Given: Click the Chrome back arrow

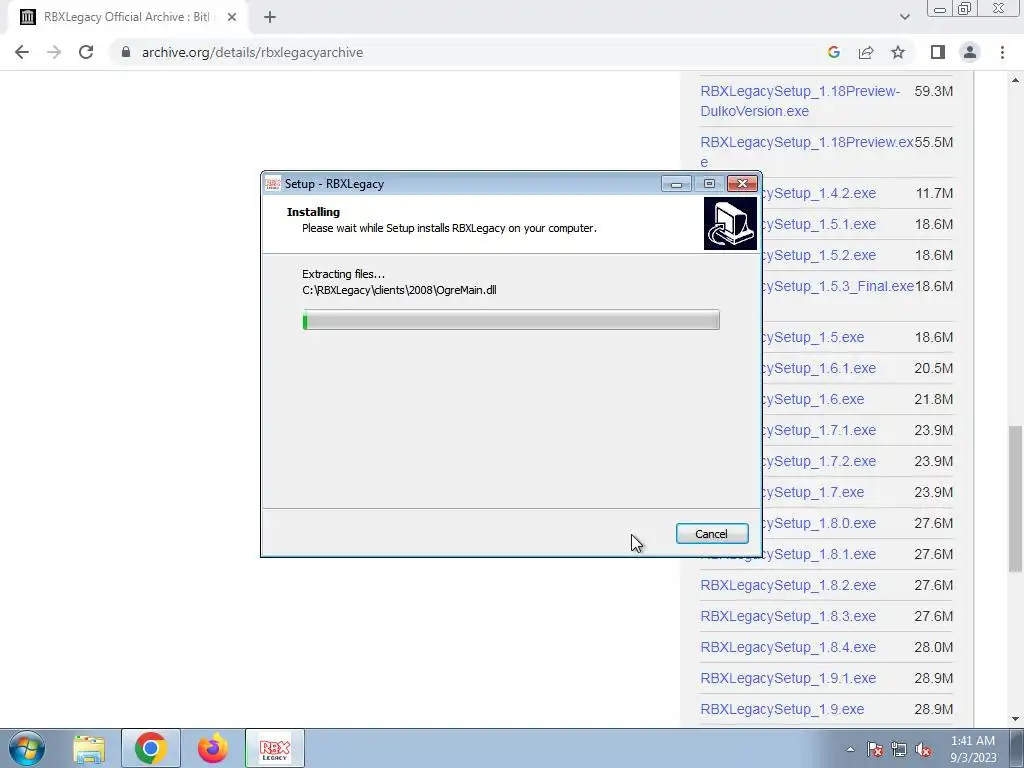Looking at the screenshot, I should [22, 52].
